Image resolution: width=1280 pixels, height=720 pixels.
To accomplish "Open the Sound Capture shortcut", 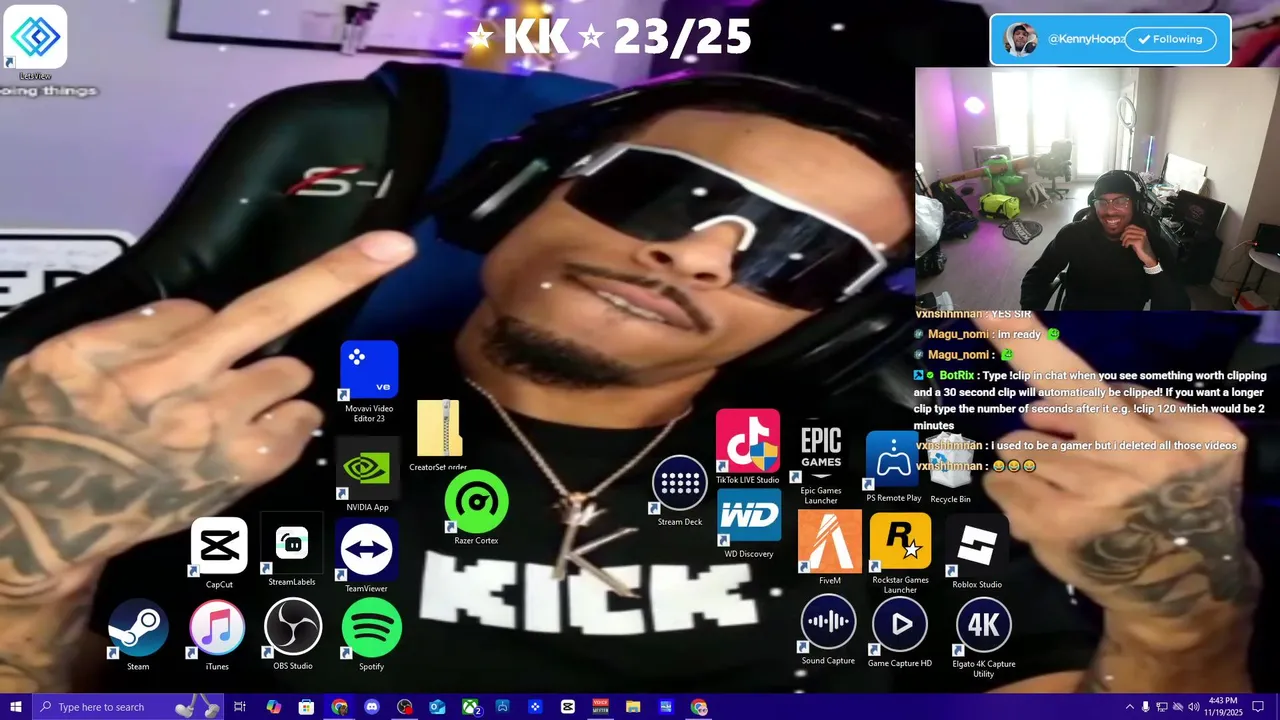I will point(828,630).
